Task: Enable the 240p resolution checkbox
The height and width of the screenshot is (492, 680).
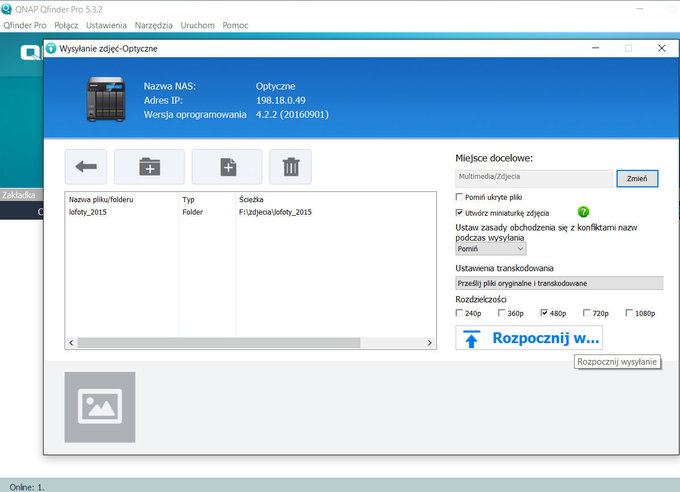Action: click(459, 313)
